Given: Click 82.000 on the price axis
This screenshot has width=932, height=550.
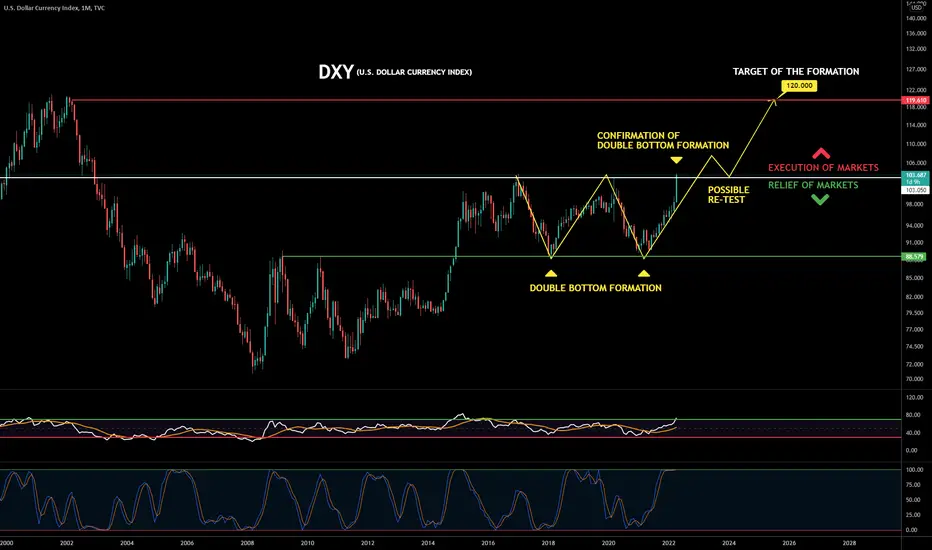Looking at the screenshot, I should pyautogui.click(x=916, y=297).
